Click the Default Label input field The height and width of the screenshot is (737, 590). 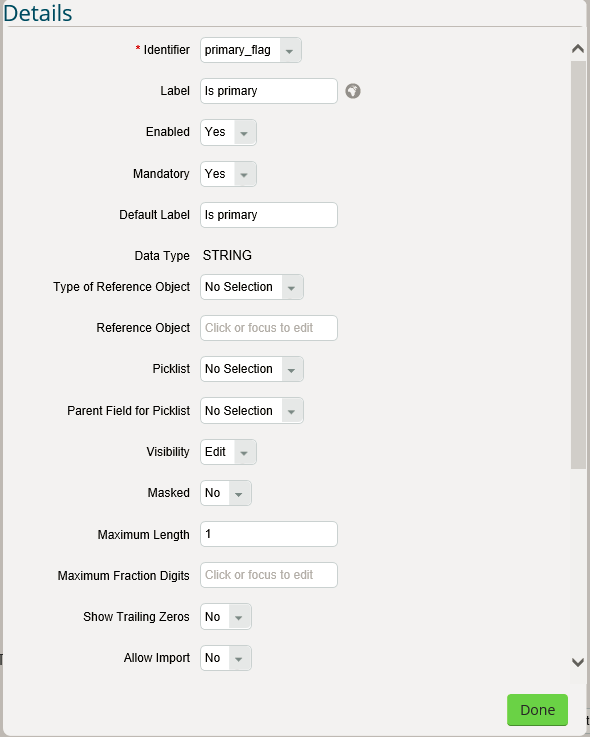pos(269,215)
